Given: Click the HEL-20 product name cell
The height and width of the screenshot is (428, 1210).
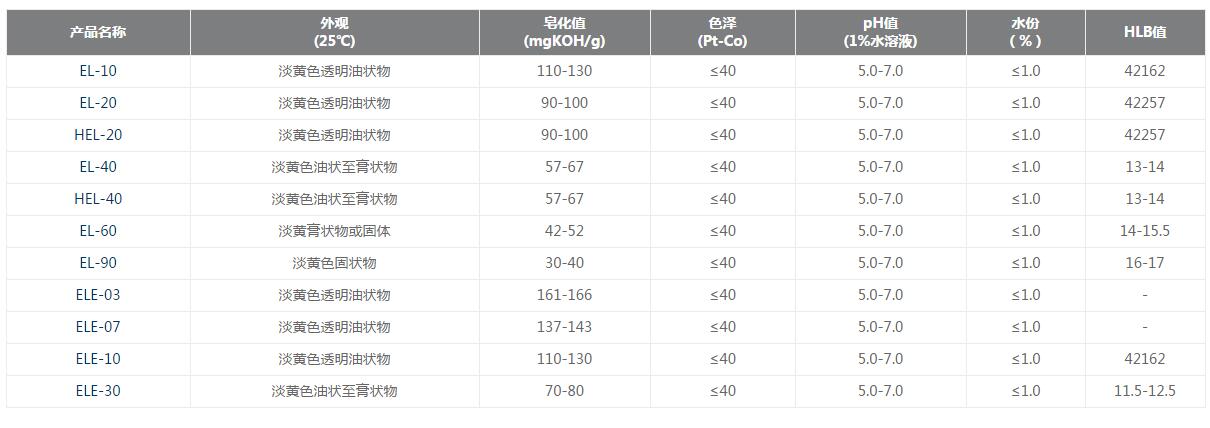Looking at the screenshot, I should (x=98, y=135).
